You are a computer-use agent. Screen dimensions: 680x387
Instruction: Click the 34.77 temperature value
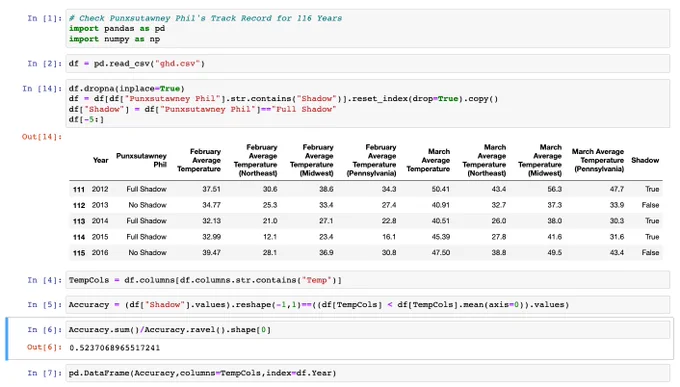(x=211, y=205)
